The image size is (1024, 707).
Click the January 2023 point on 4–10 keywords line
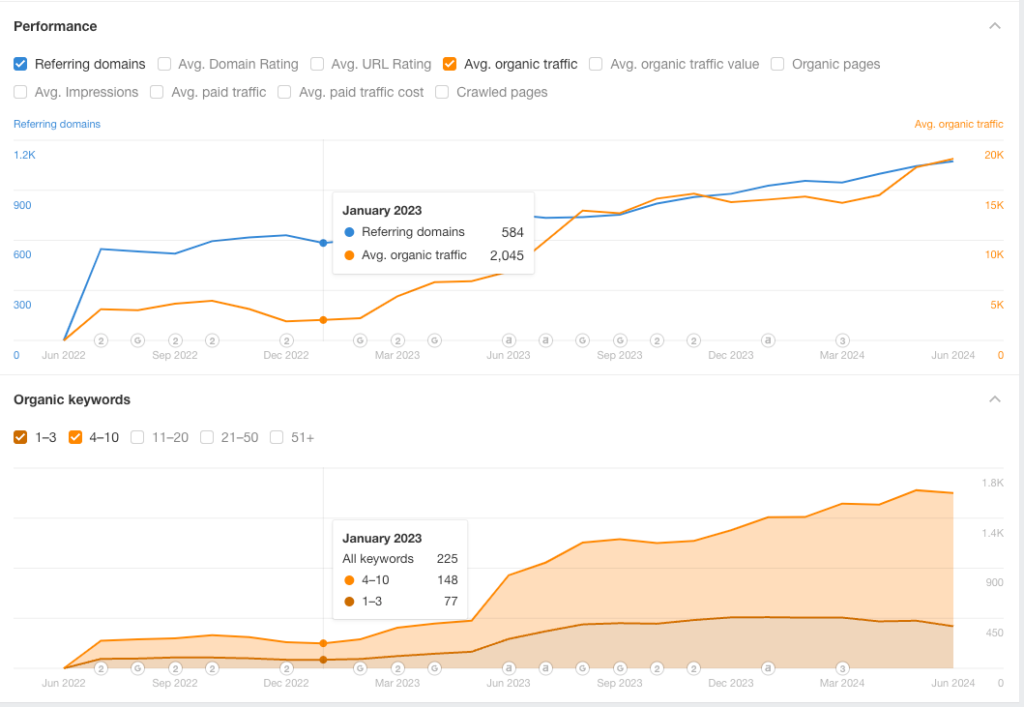click(323, 643)
